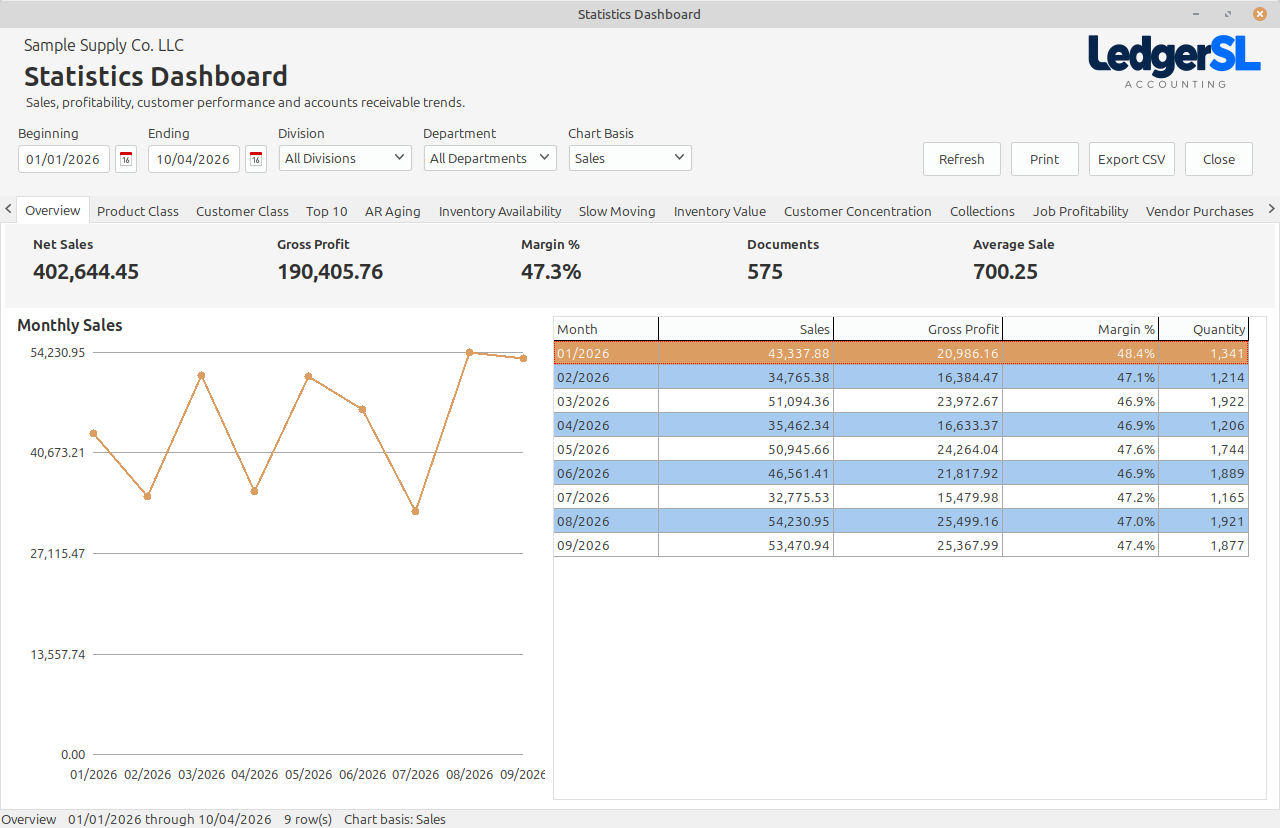Viewport: 1280px width, 828px height.
Task: Sort by the Margin % column header
Action: tap(1080, 329)
